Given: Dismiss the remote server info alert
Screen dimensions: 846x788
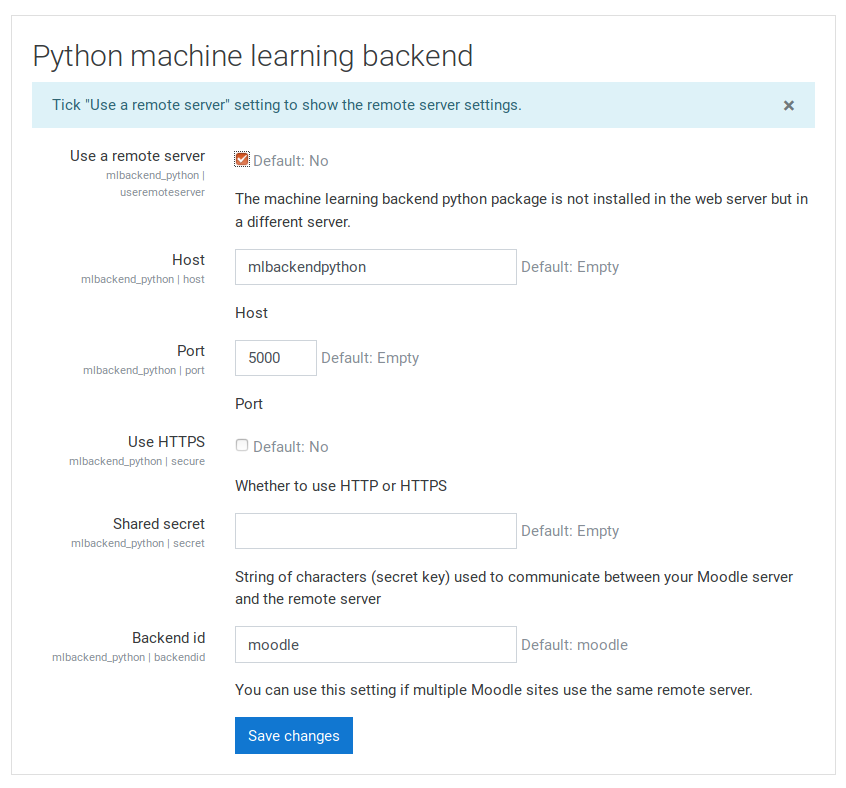Looking at the screenshot, I should pyautogui.click(x=788, y=105).
